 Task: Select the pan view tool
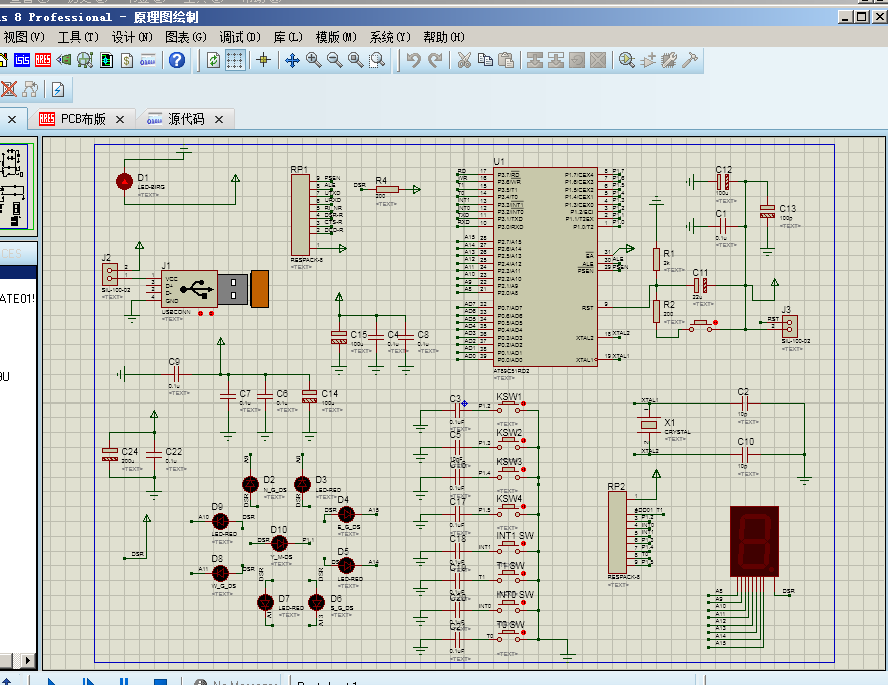(x=292, y=60)
